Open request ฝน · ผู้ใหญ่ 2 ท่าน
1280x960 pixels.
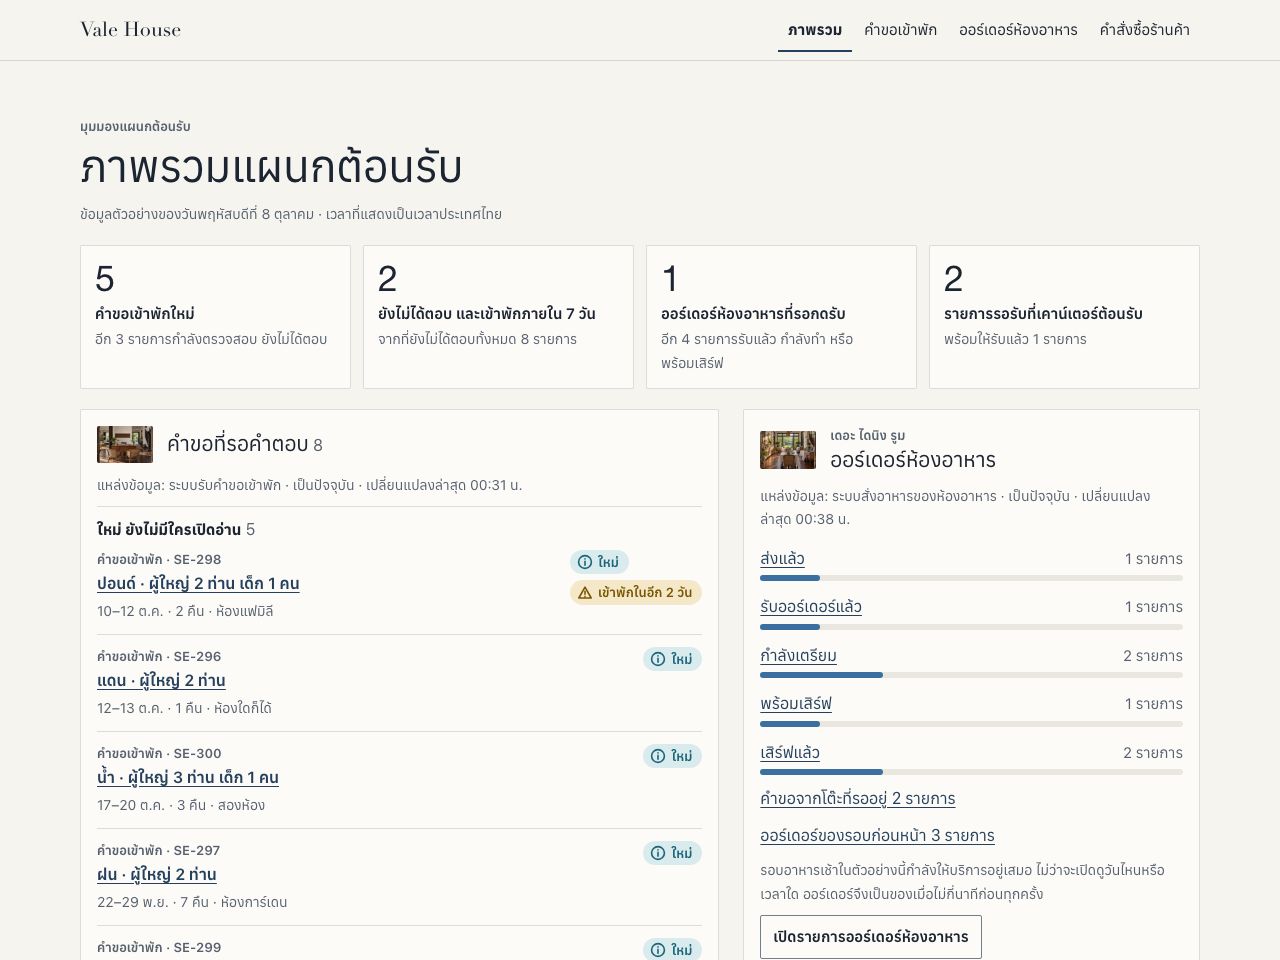pyautogui.click(x=157, y=875)
